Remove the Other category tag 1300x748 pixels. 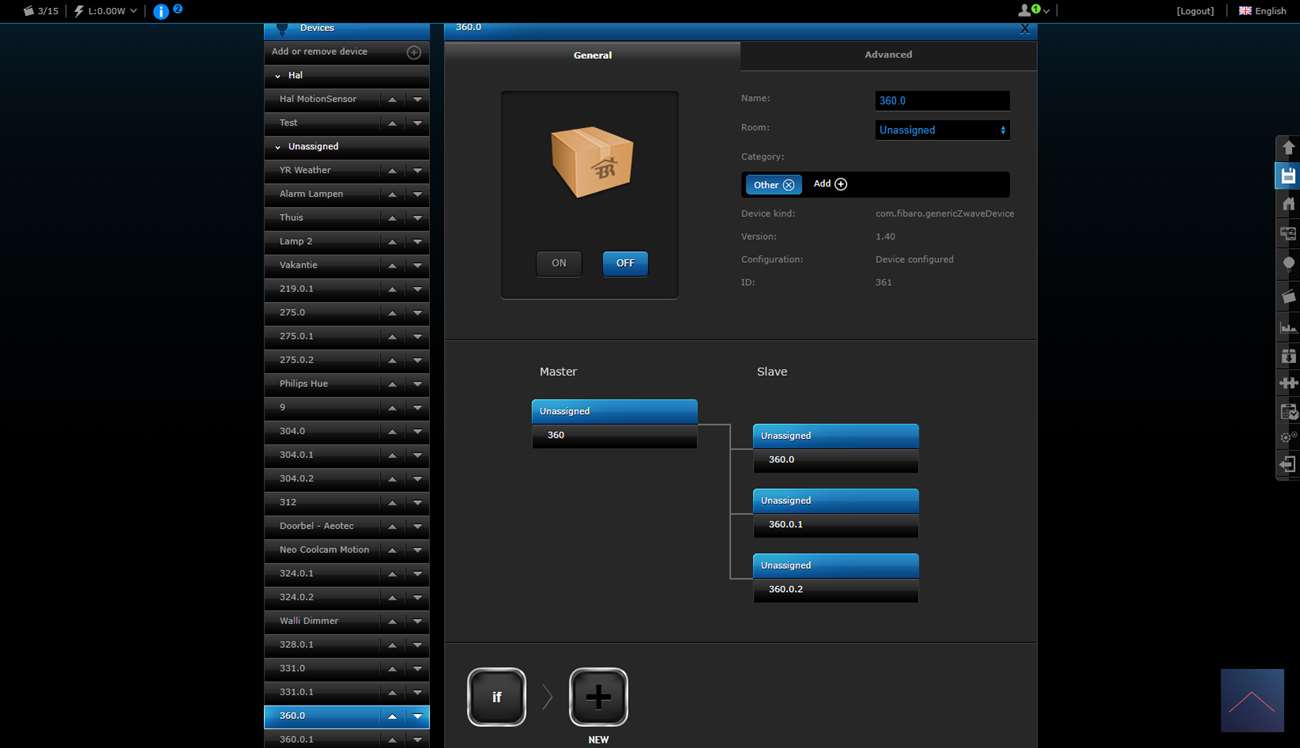(789, 185)
